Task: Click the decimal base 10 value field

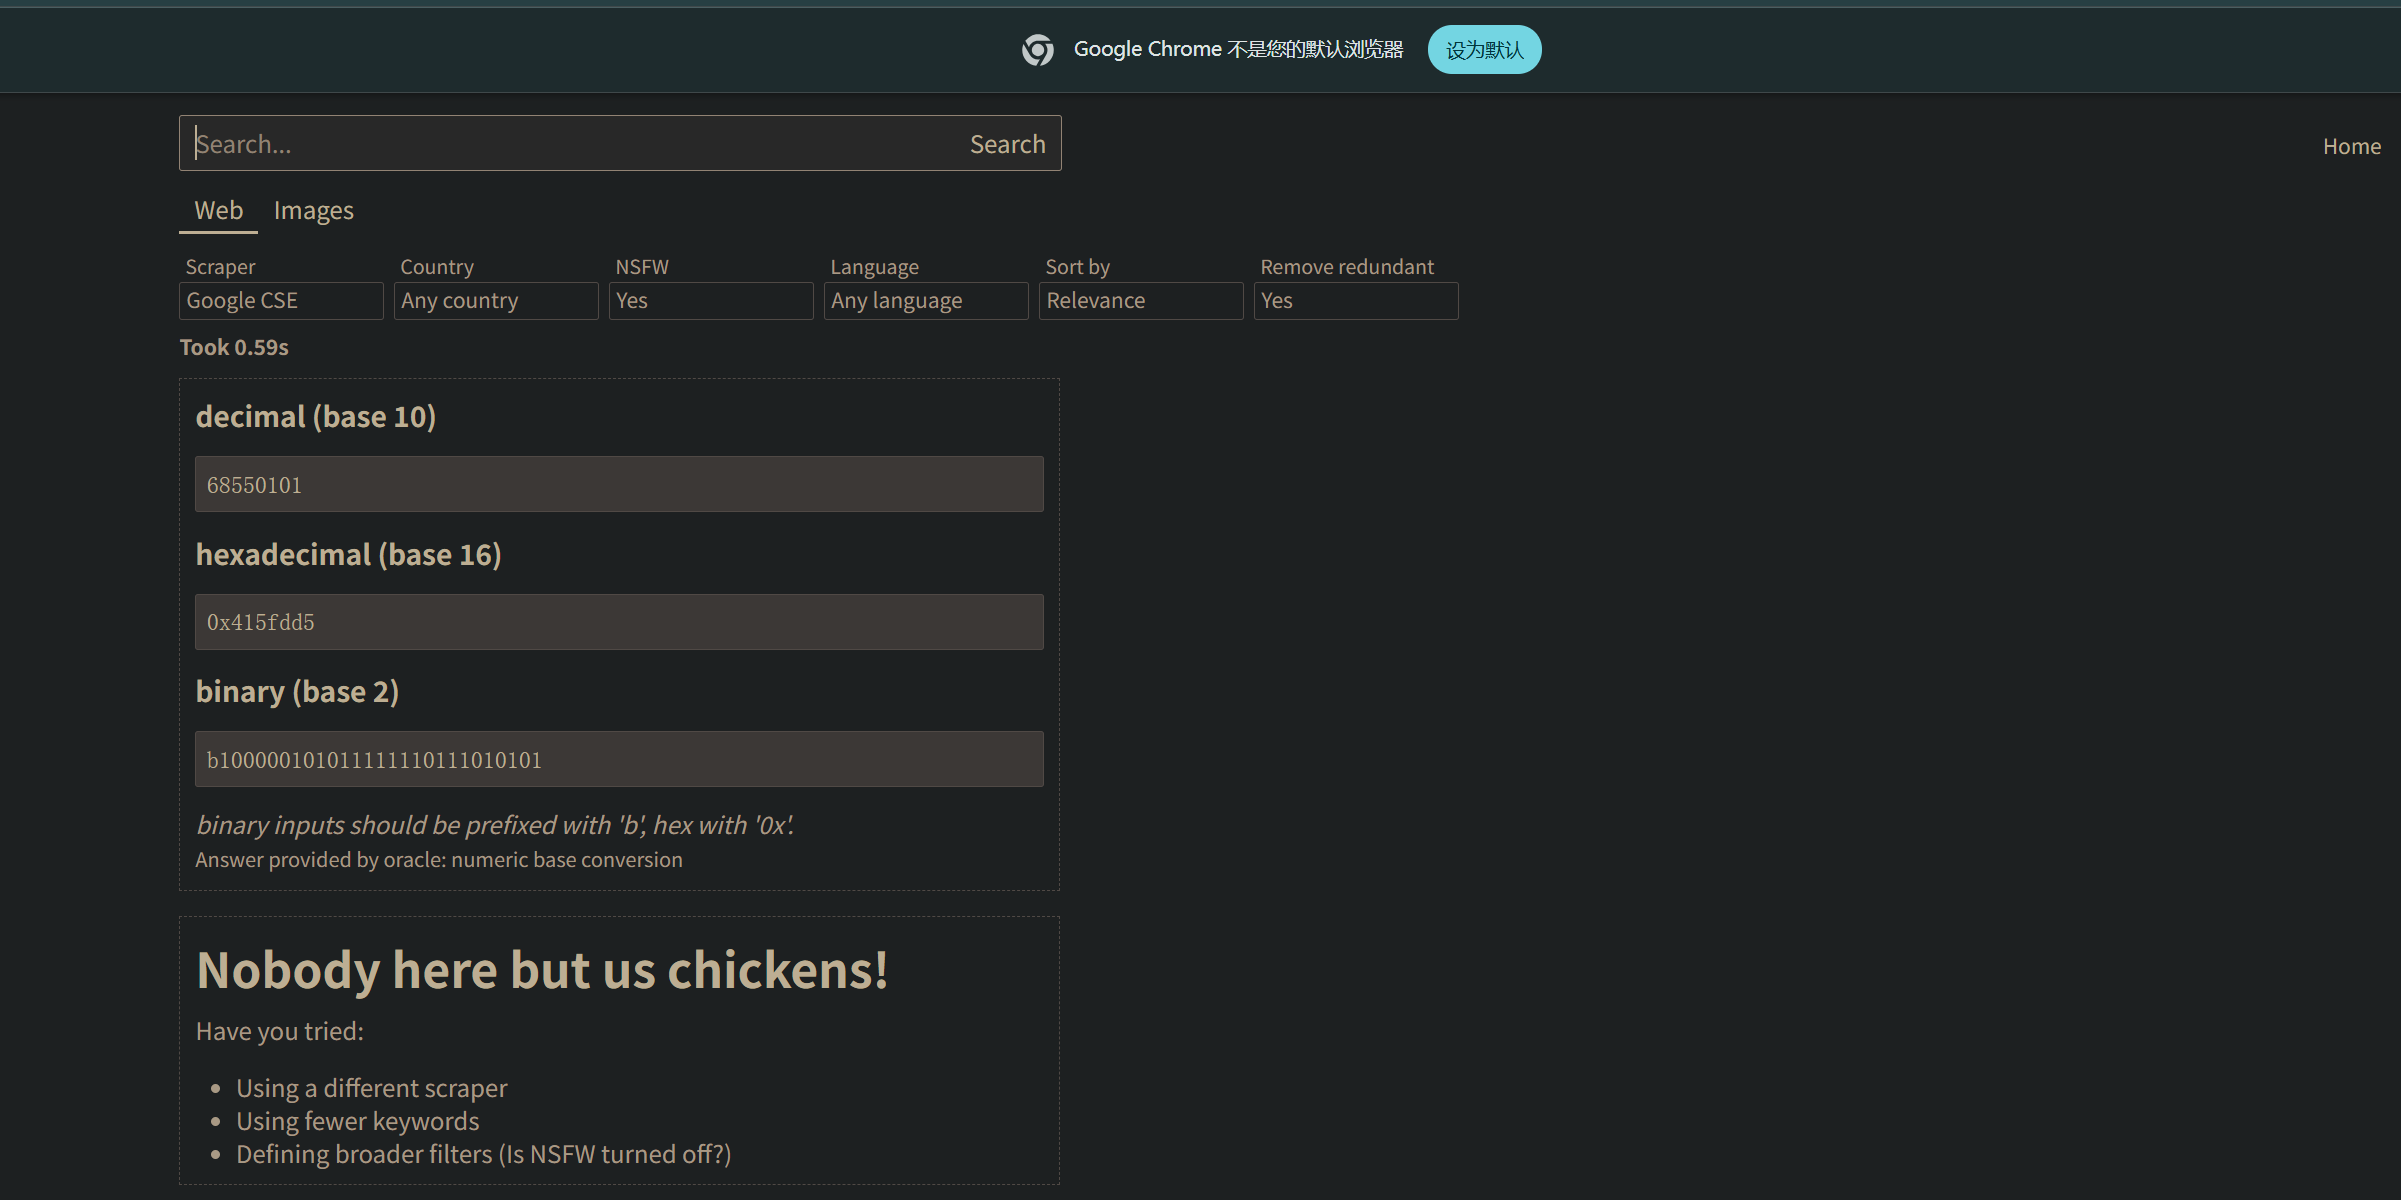Action: (x=619, y=485)
